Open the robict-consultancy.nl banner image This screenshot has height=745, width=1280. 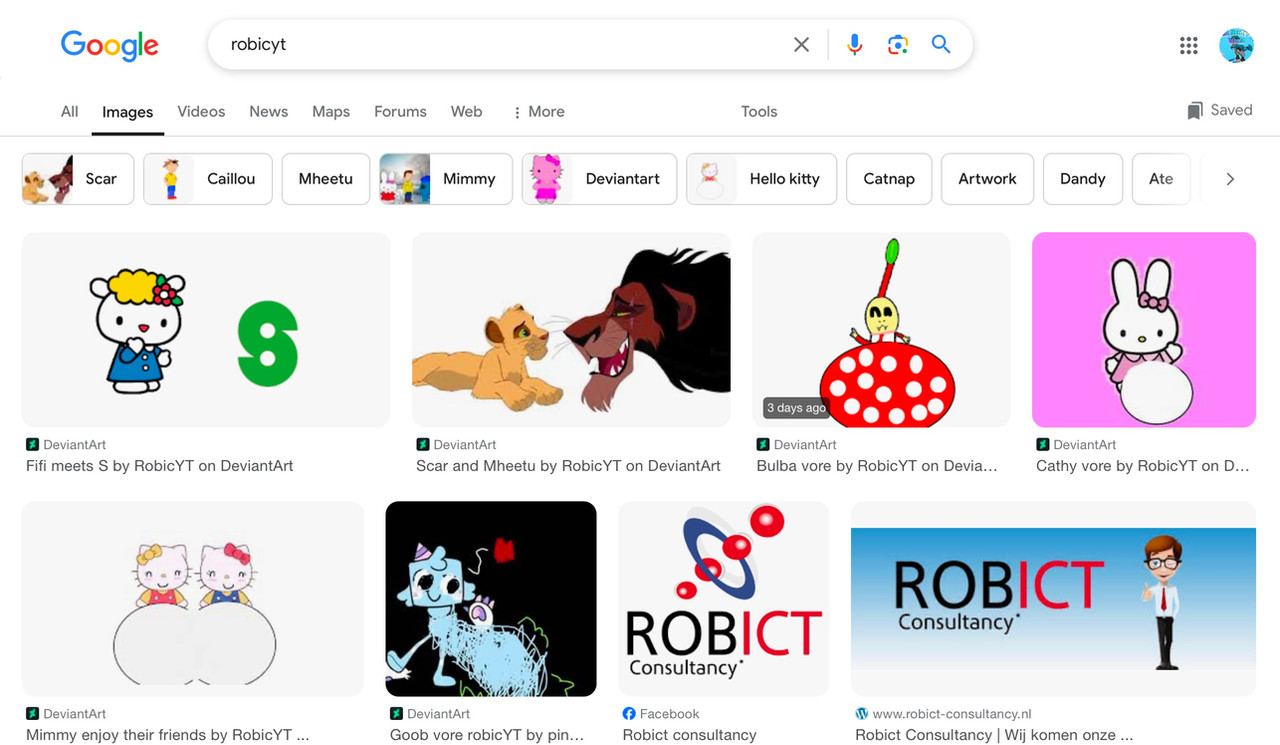pyautogui.click(x=1053, y=599)
